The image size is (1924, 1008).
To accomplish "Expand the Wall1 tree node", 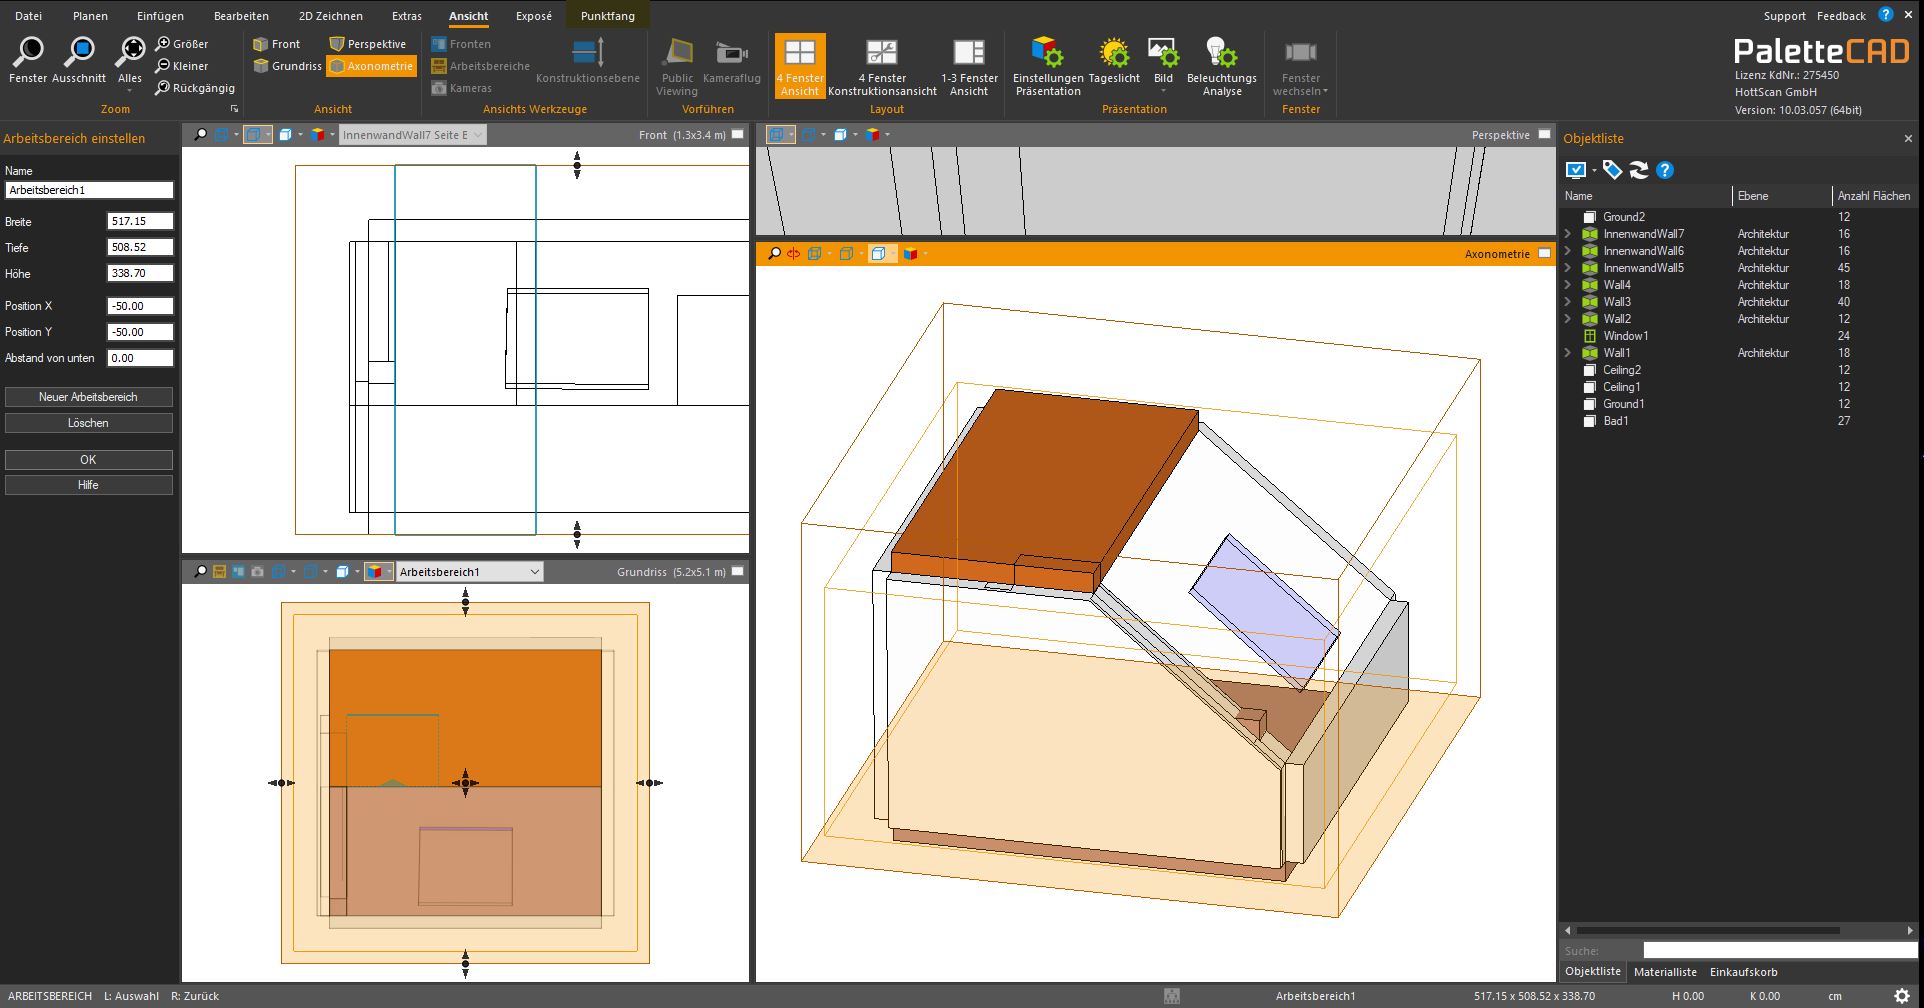I will pos(1568,353).
